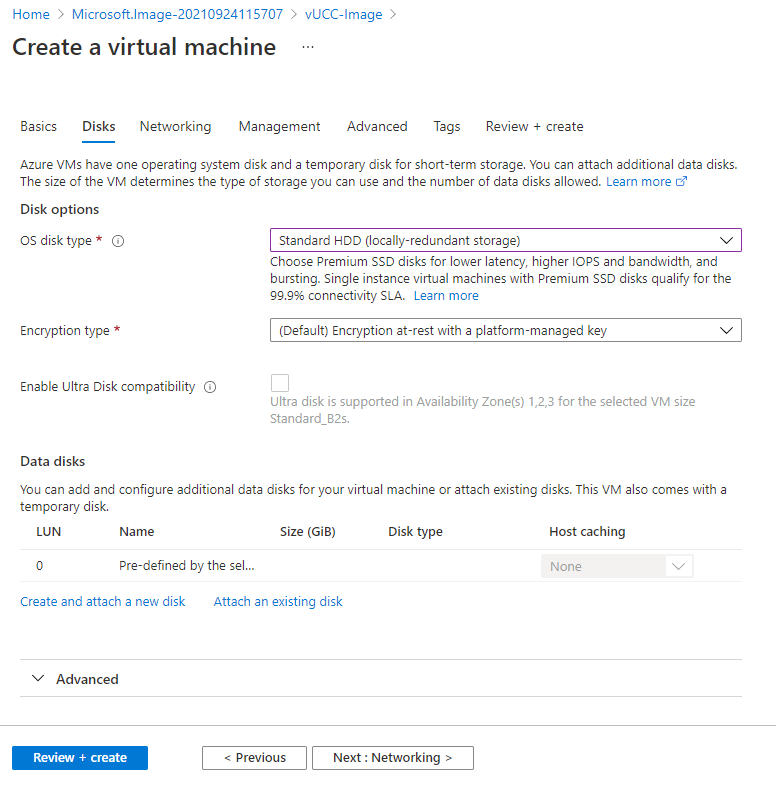This screenshot has width=776, height=788.
Task: Navigate to Home in the breadcrumb
Action: point(31,14)
